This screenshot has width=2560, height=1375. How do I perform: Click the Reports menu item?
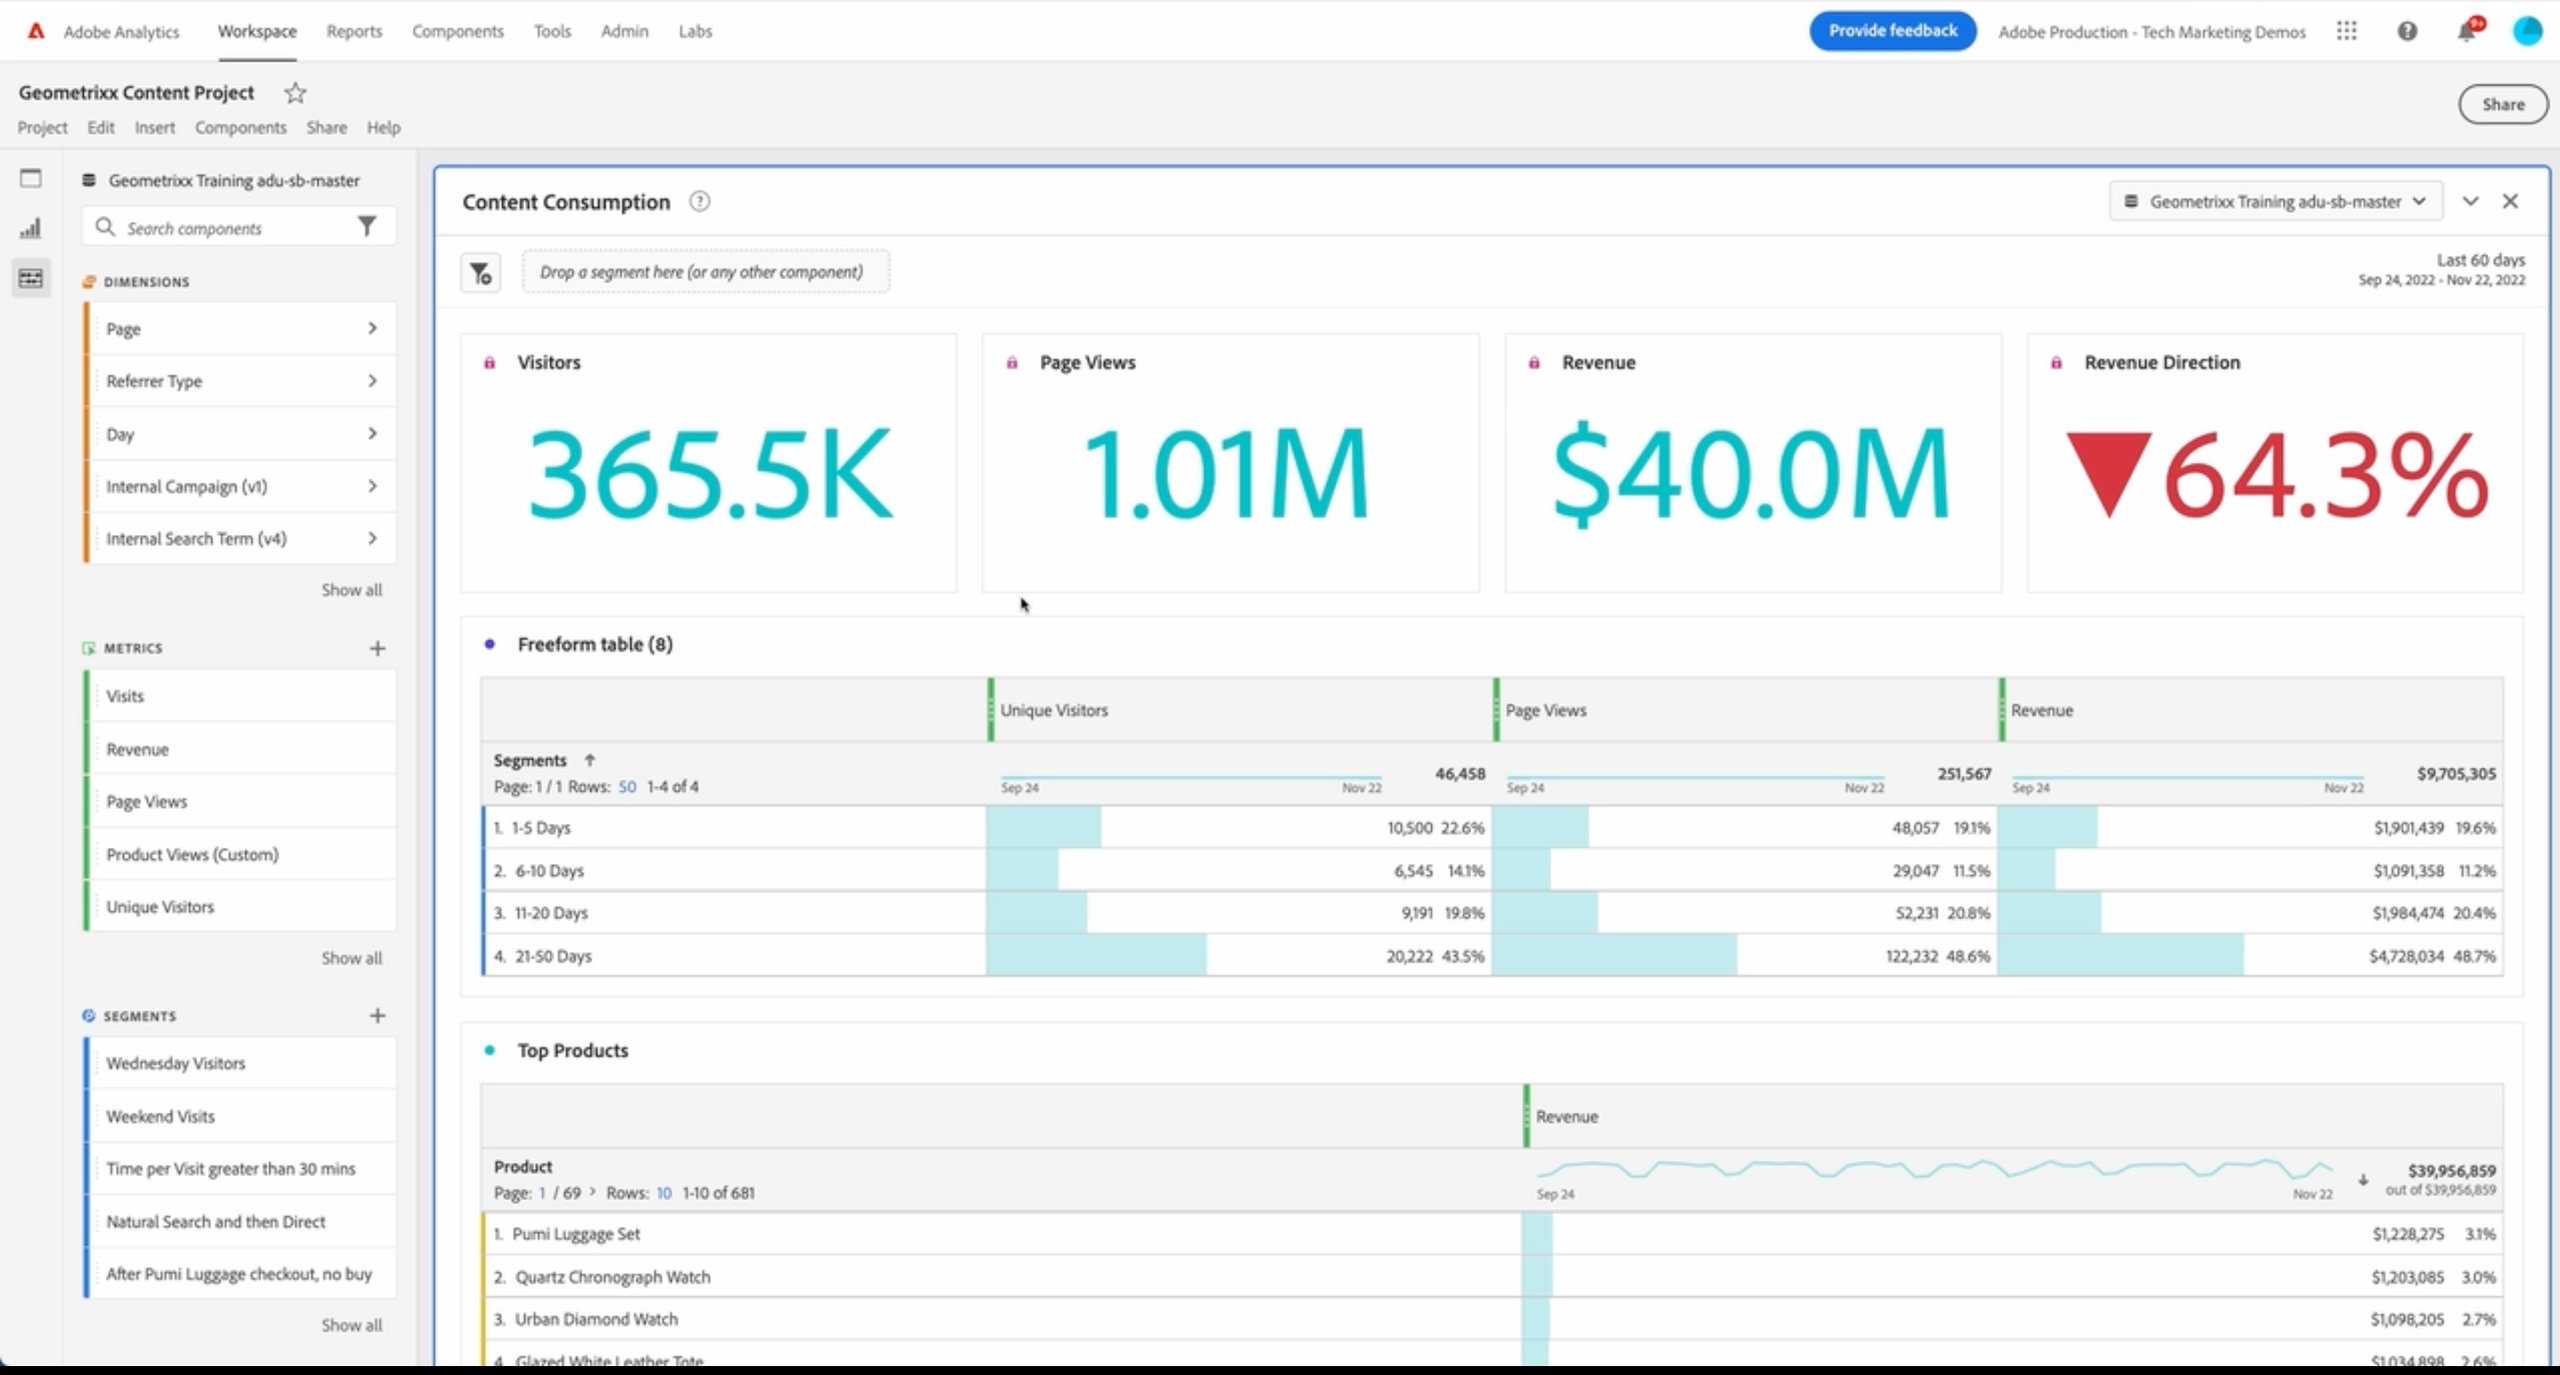pos(350,29)
